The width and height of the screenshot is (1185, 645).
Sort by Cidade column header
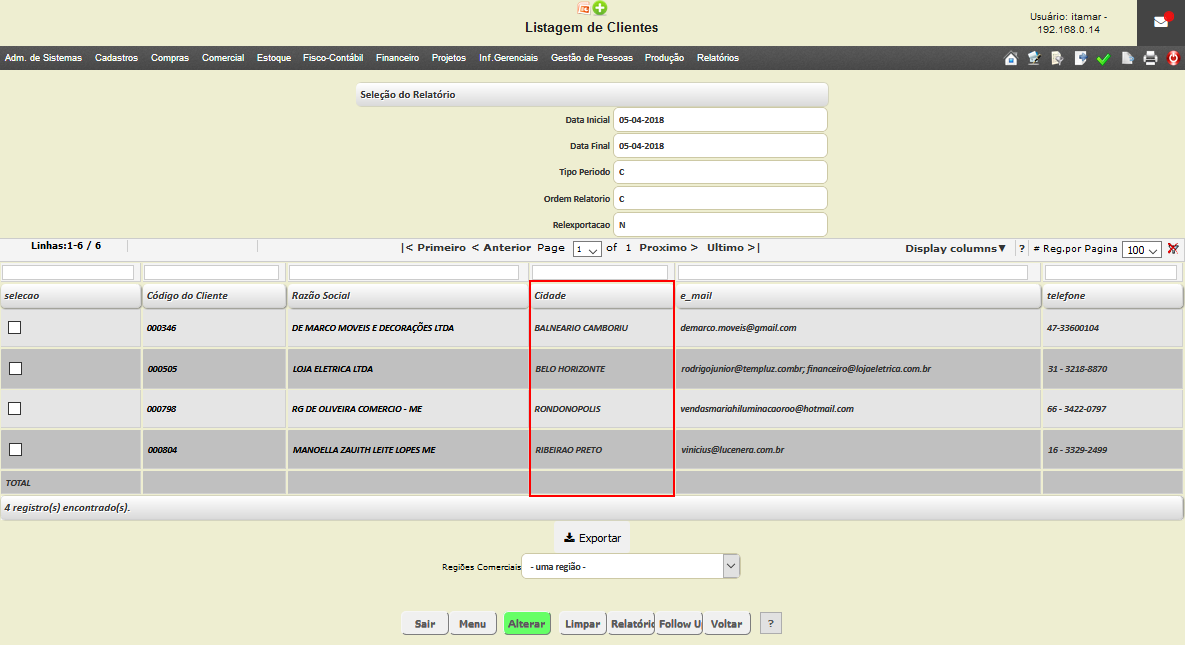pos(602,296)
